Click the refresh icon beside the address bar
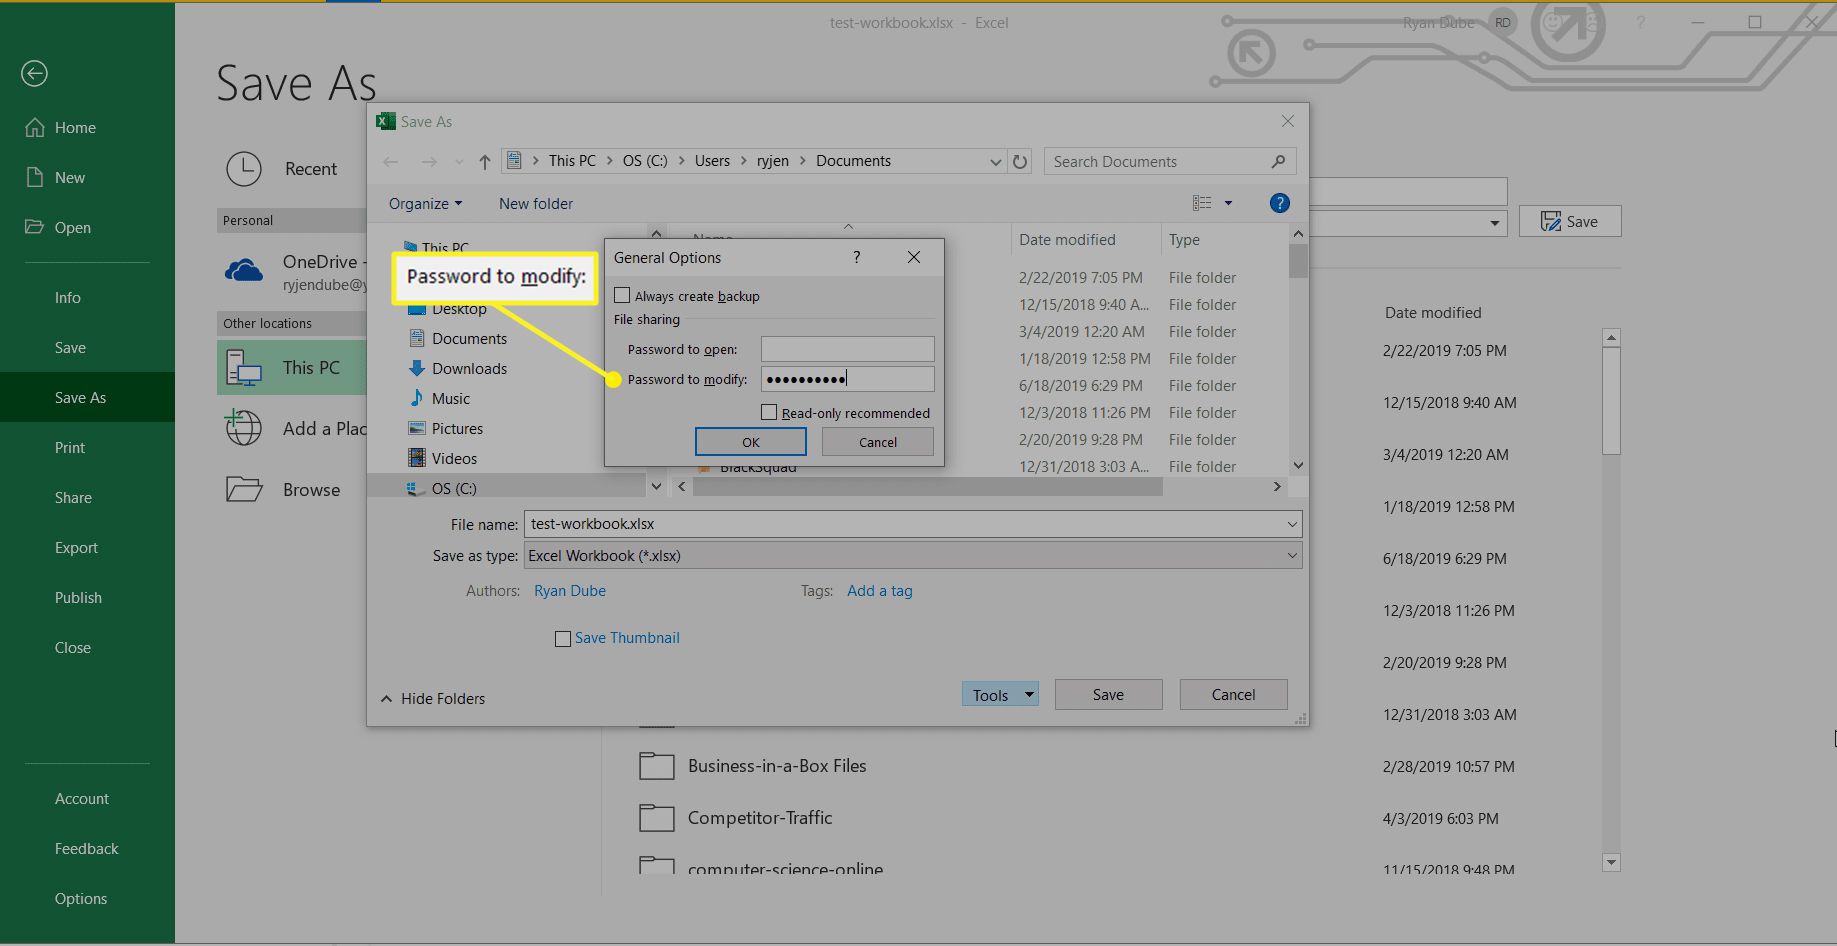1837x946 pixels. (x=1020, y=161)
